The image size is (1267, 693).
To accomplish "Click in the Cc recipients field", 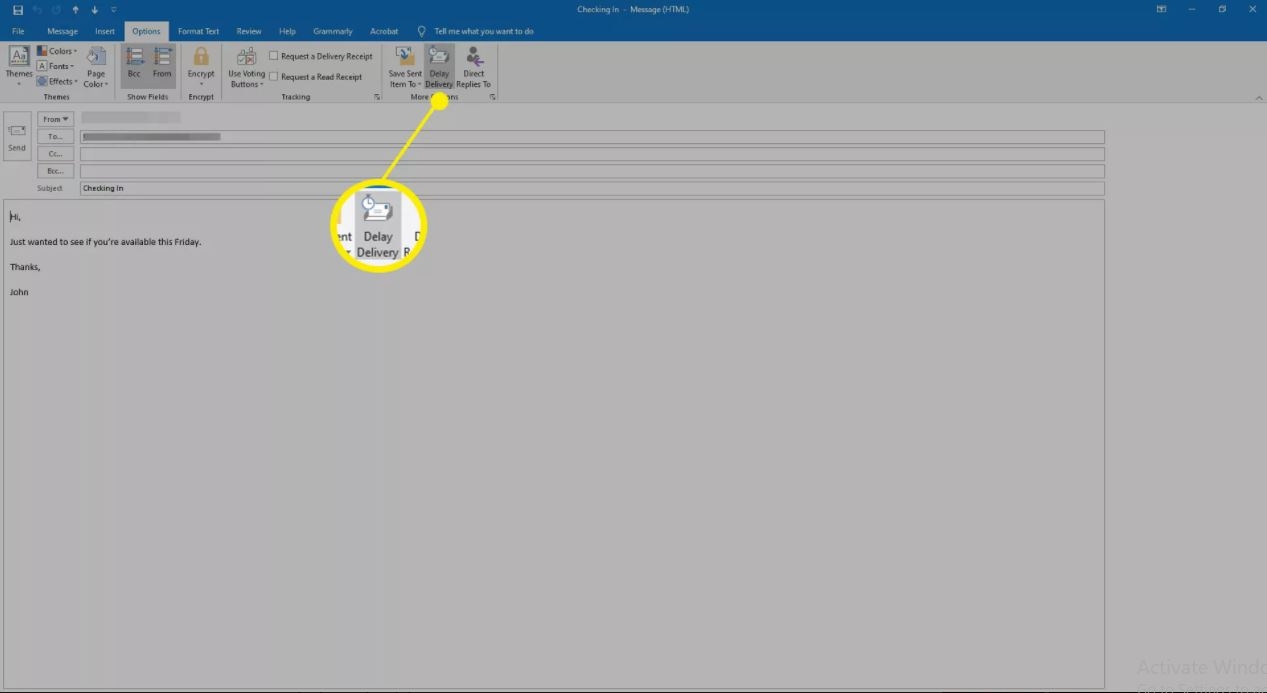I will pyautogui.click(x=592, y=154).
